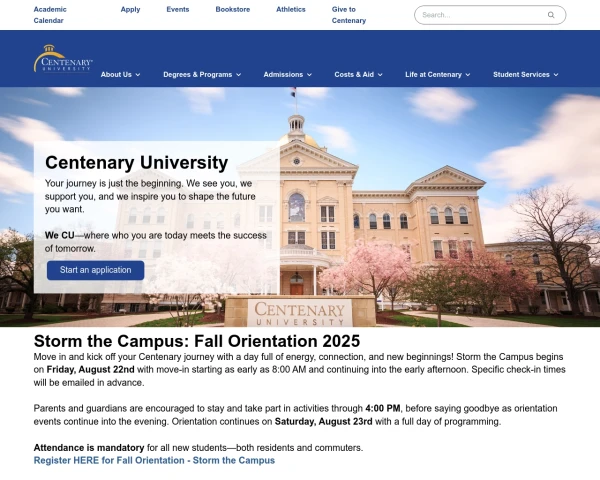Open the Athletics link
600x480 pixels.
[291, 10]
